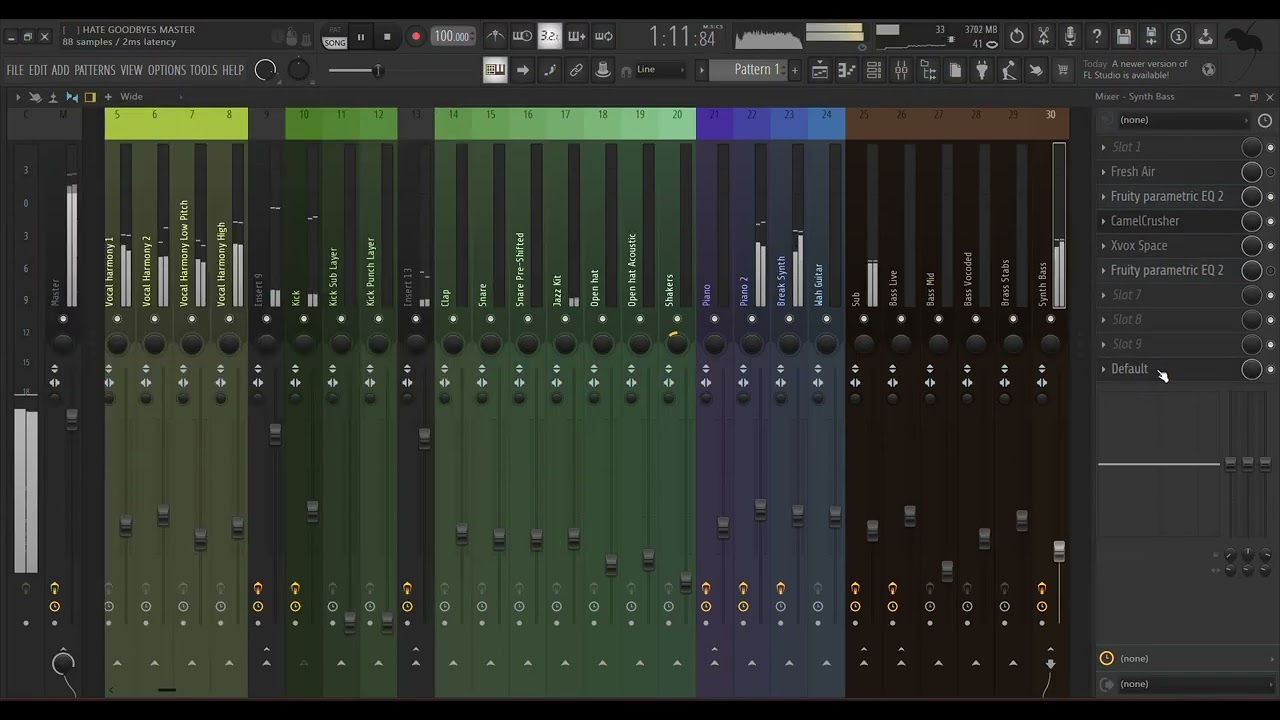Toggle the CamelCrusher effect enable LED
Viewport: 1280px width, 720px height.
[x=1271, y=221]
